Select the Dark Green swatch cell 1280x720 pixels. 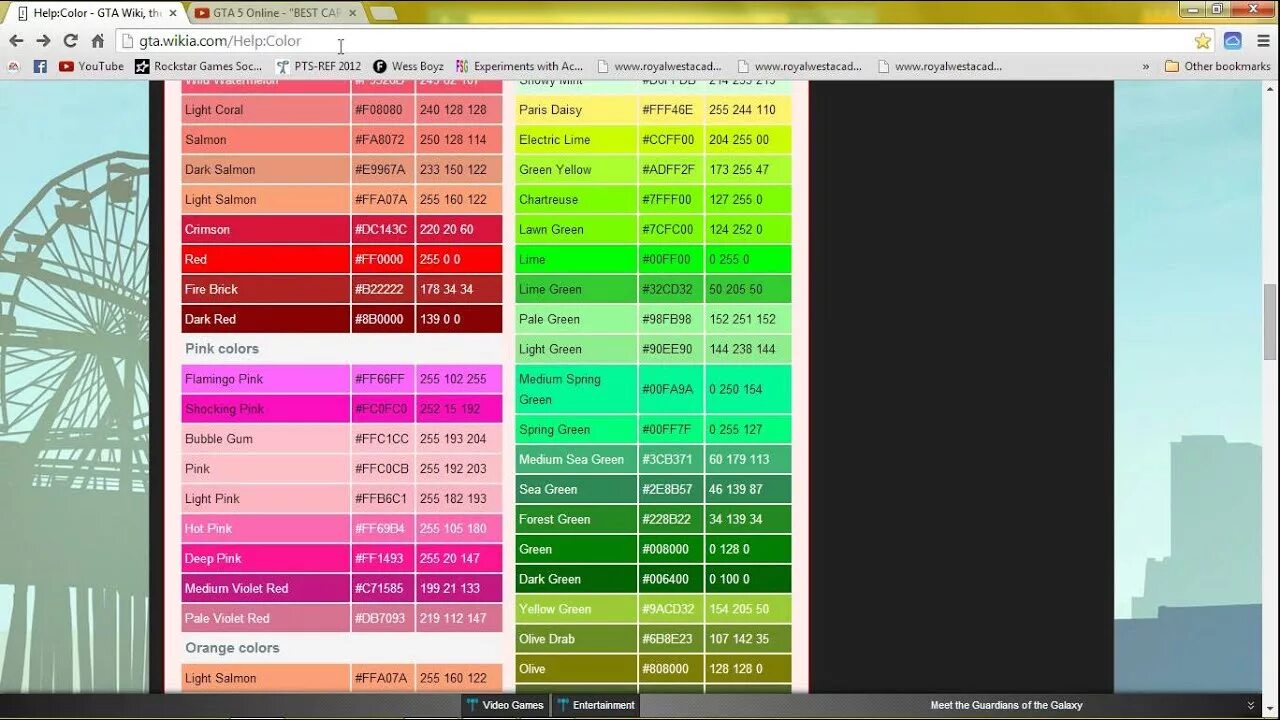pyautogui.click(x=576, y=578)
